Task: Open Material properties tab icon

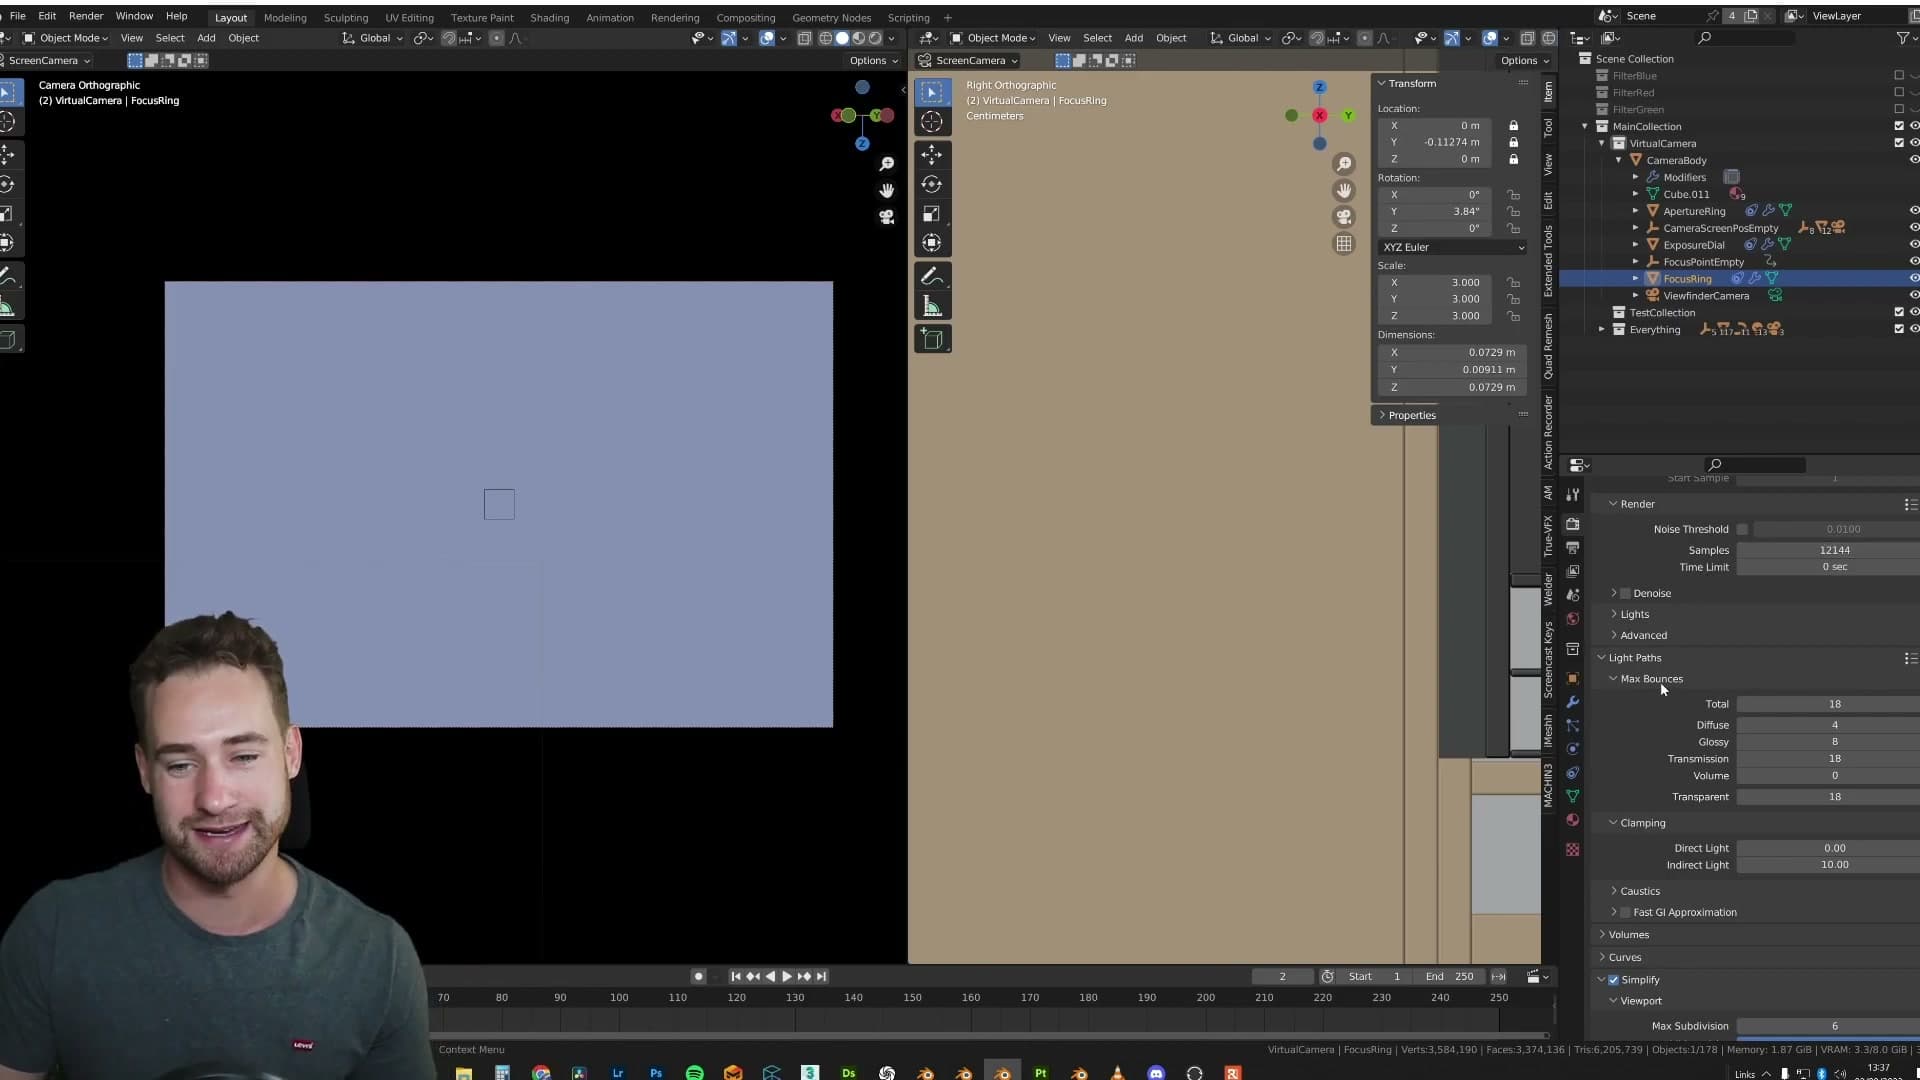Action: [1573, 820]
